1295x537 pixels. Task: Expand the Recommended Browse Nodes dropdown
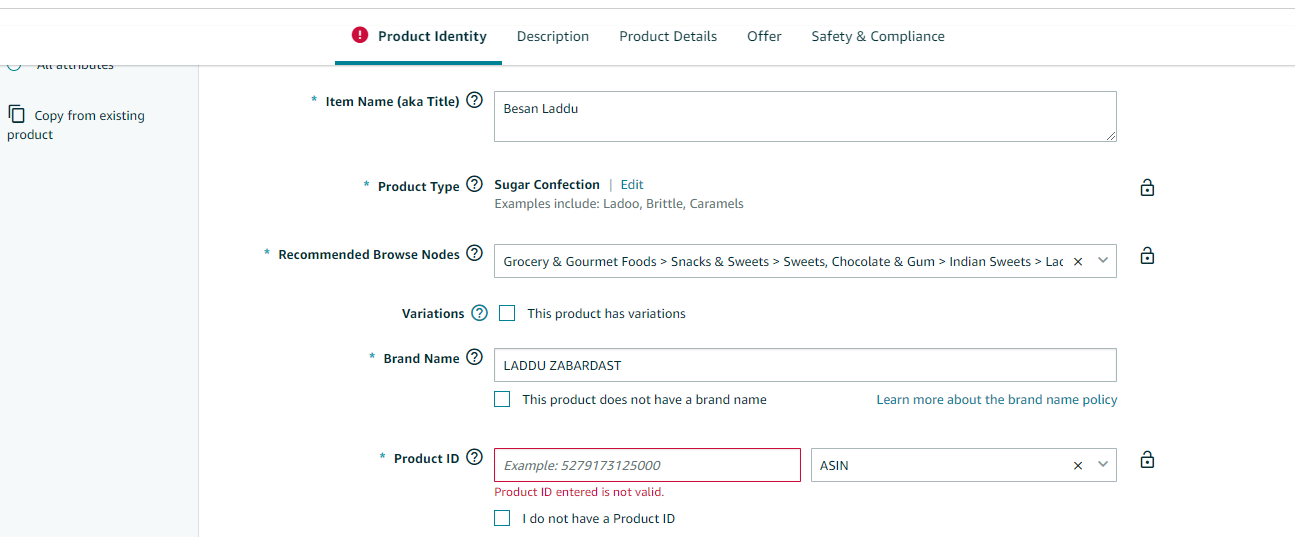pos(1103,261)
